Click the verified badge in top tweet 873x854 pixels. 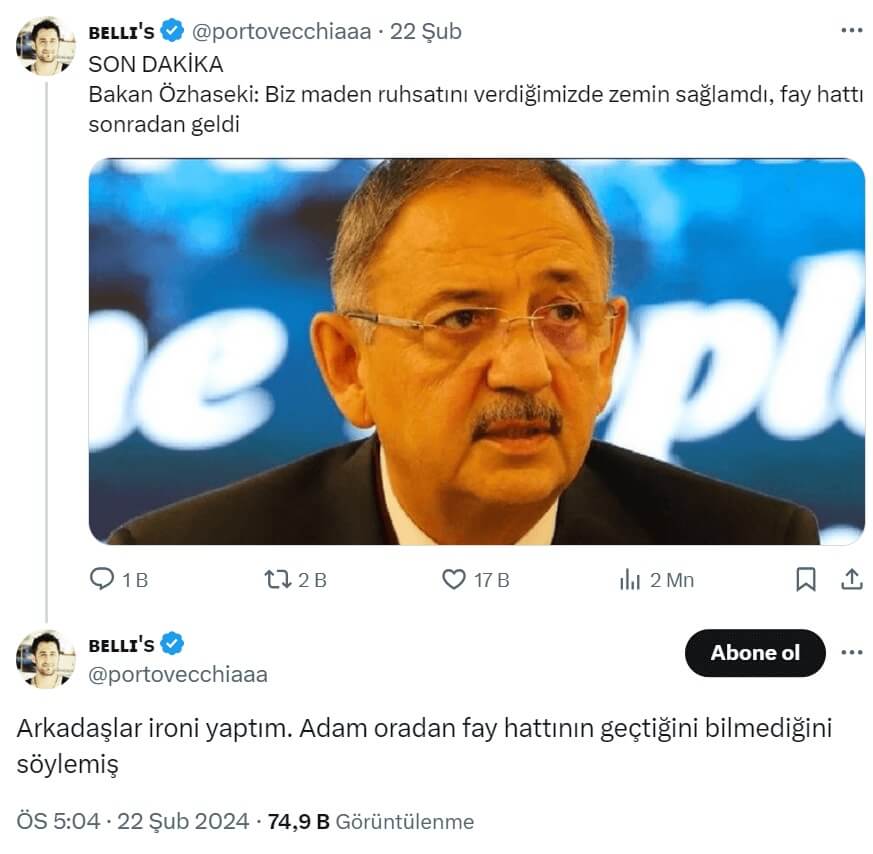pyautogui.click(x=172, y=32)
